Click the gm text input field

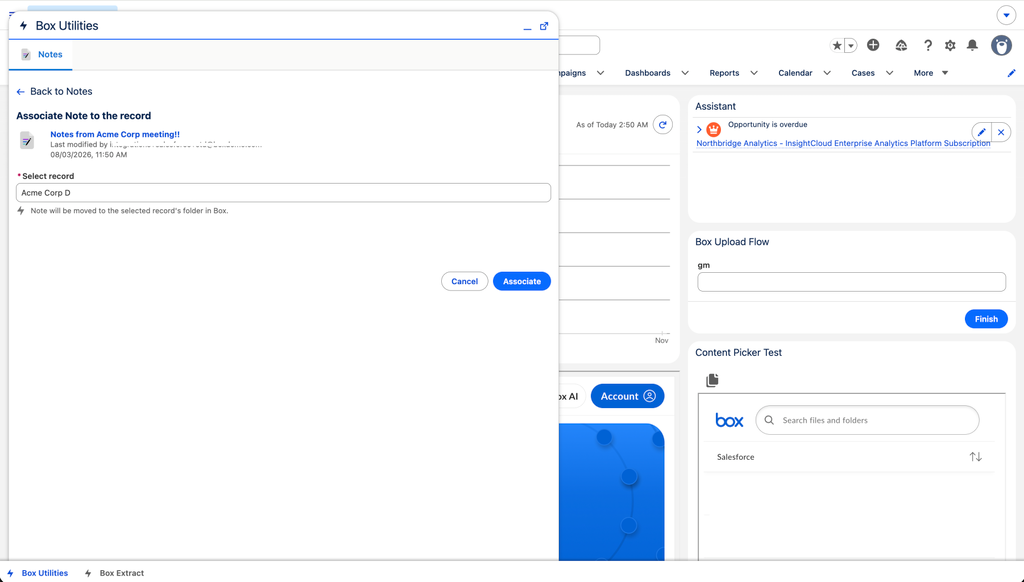tap(851, 282)
